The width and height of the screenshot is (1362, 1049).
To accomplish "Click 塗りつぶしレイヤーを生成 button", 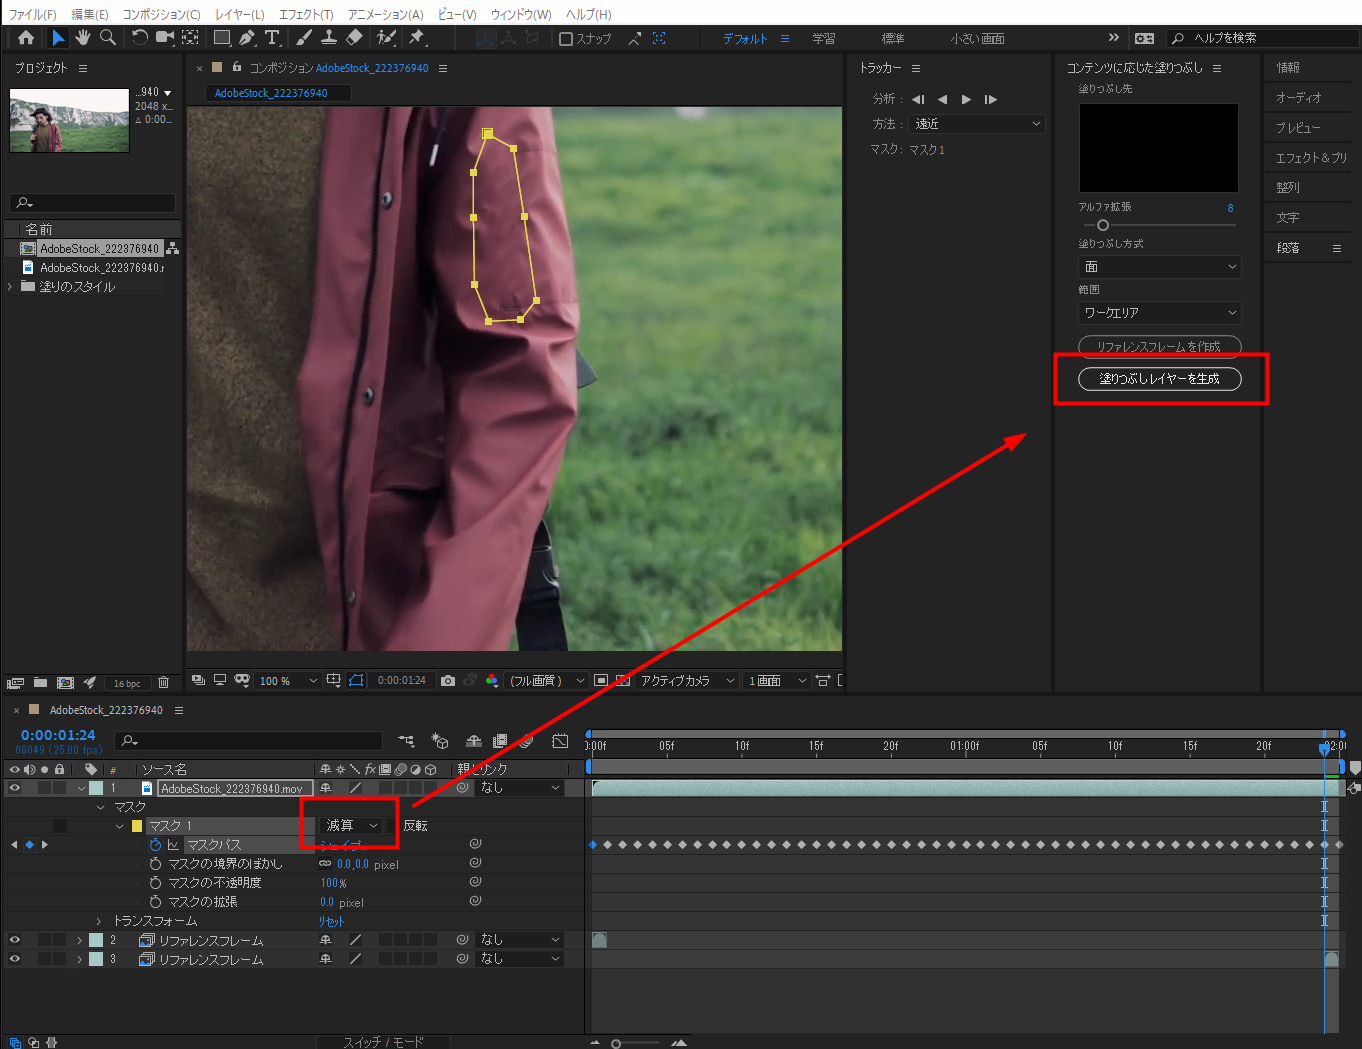I will [1159, 379].
